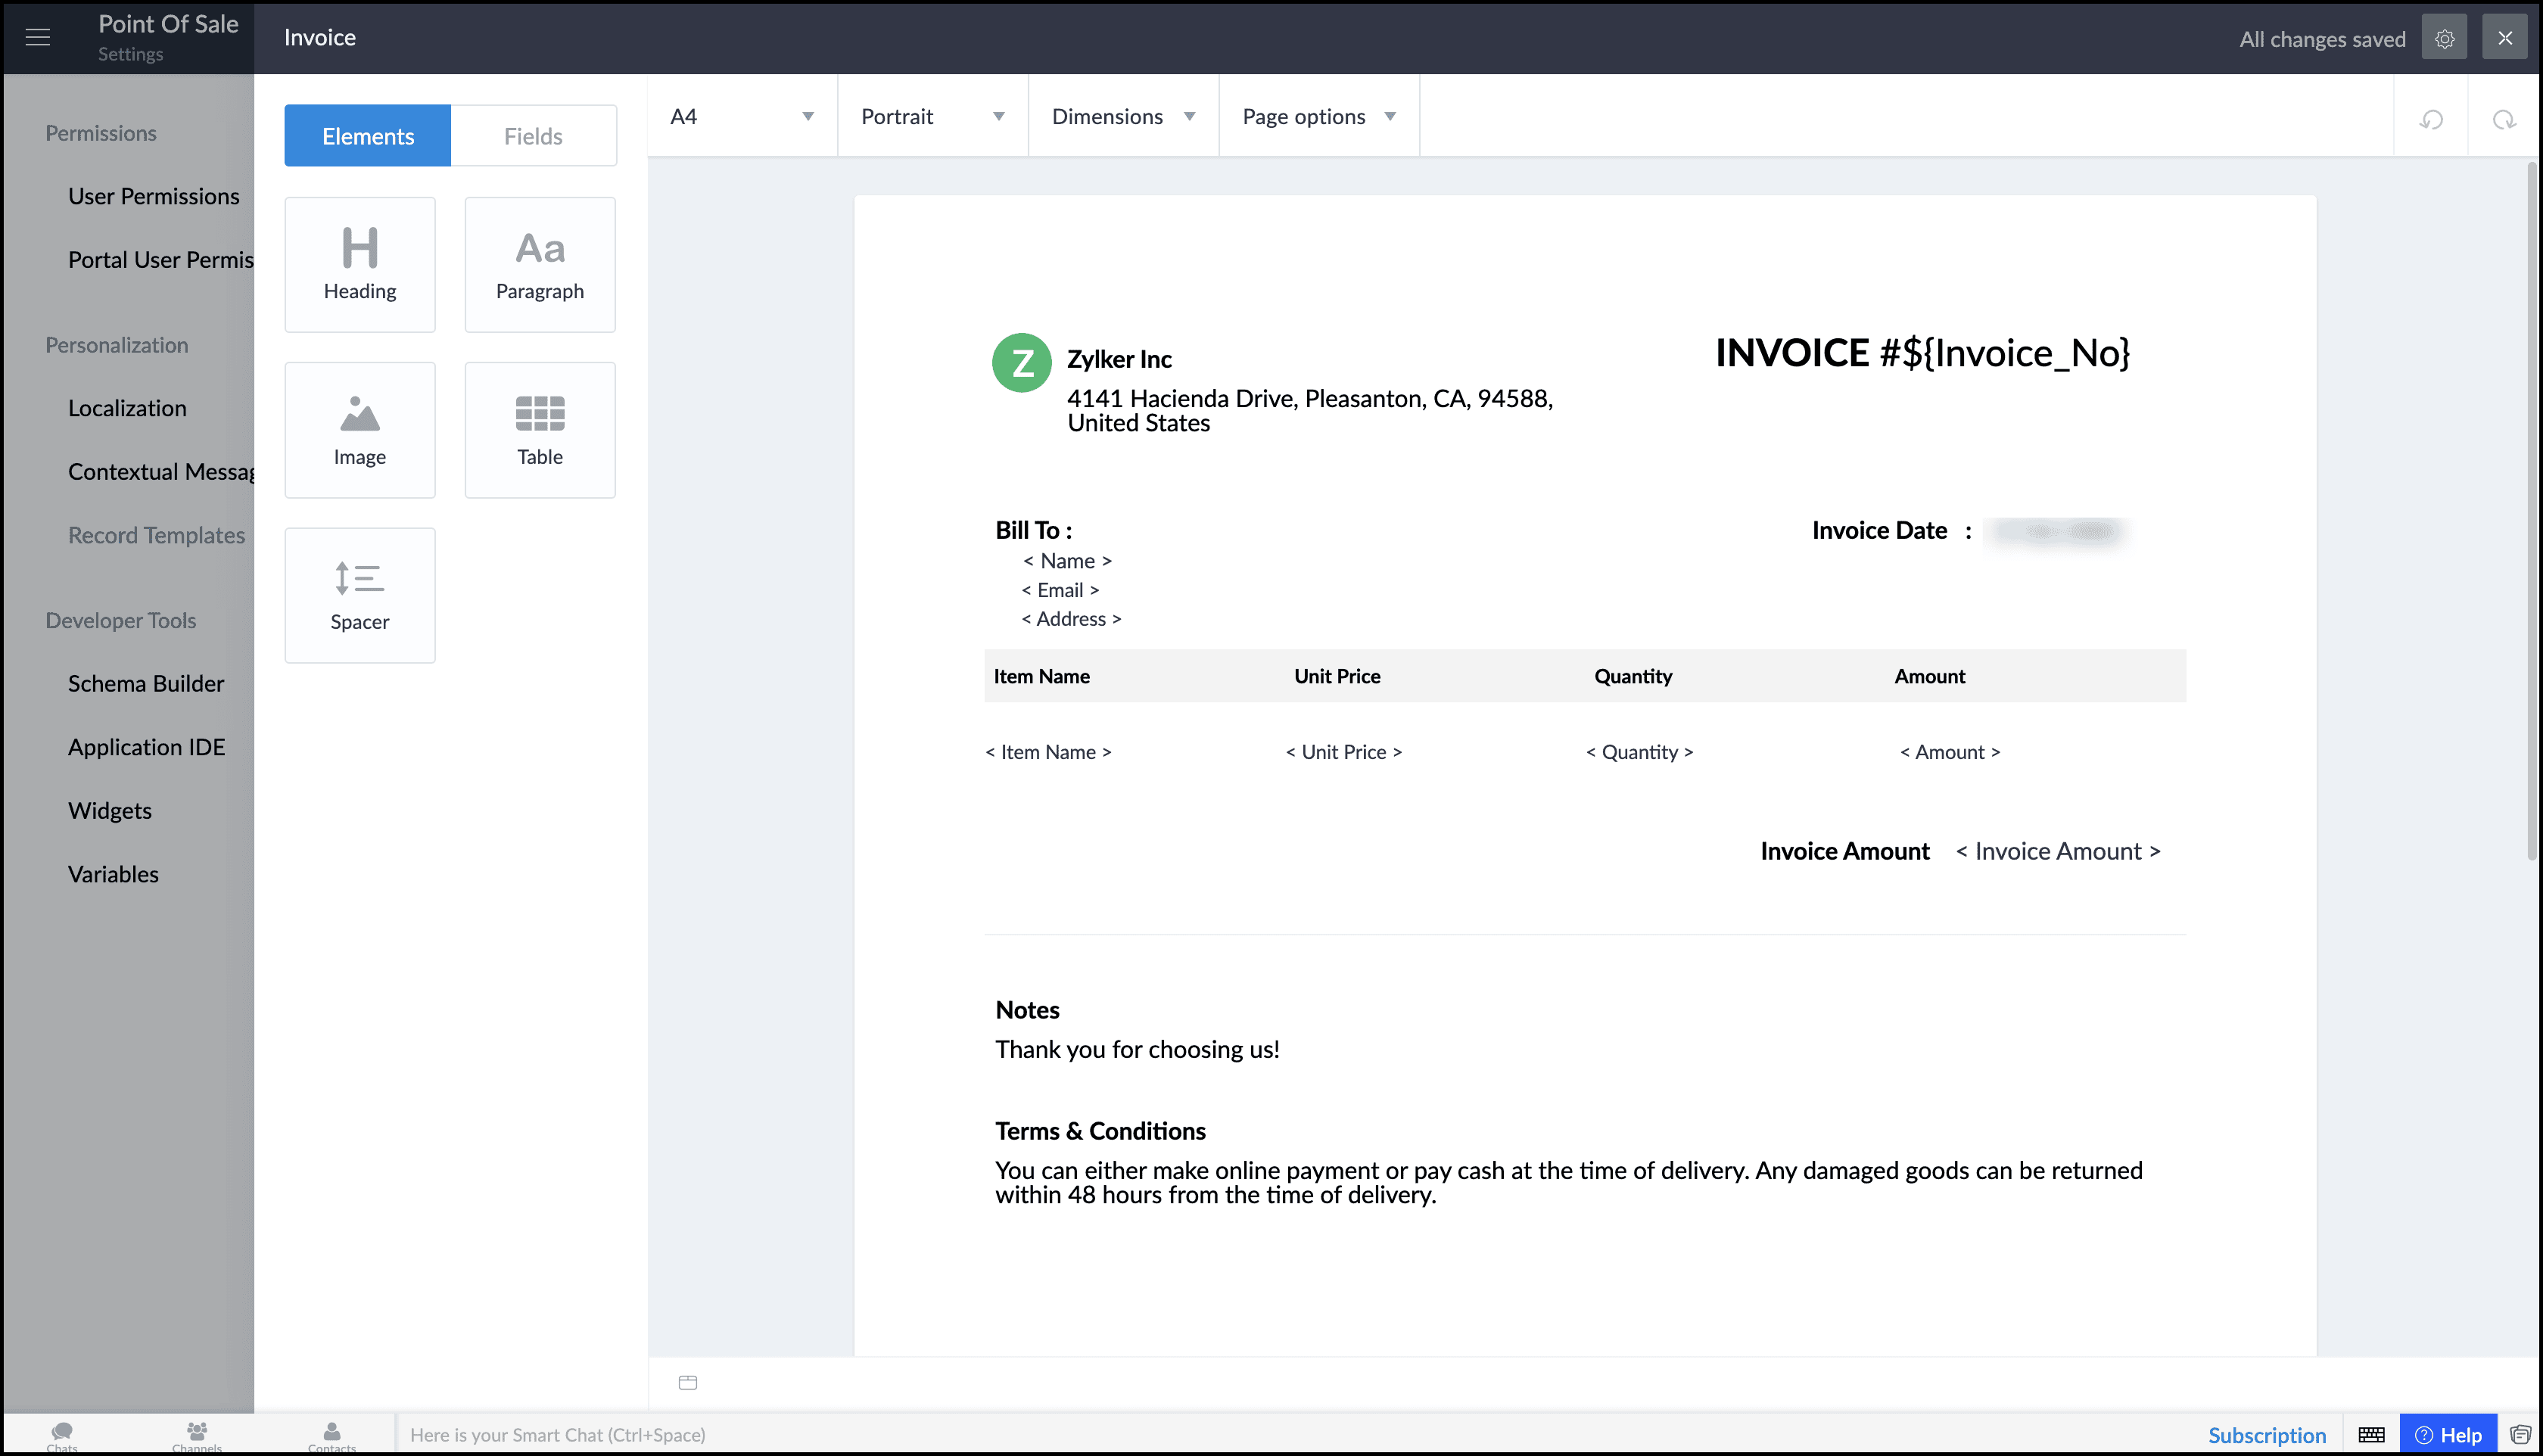Screen dimensions: 2543x1456
Task: Pick the Image element tile
Action: pyautogui.click(x=359, y=430)
